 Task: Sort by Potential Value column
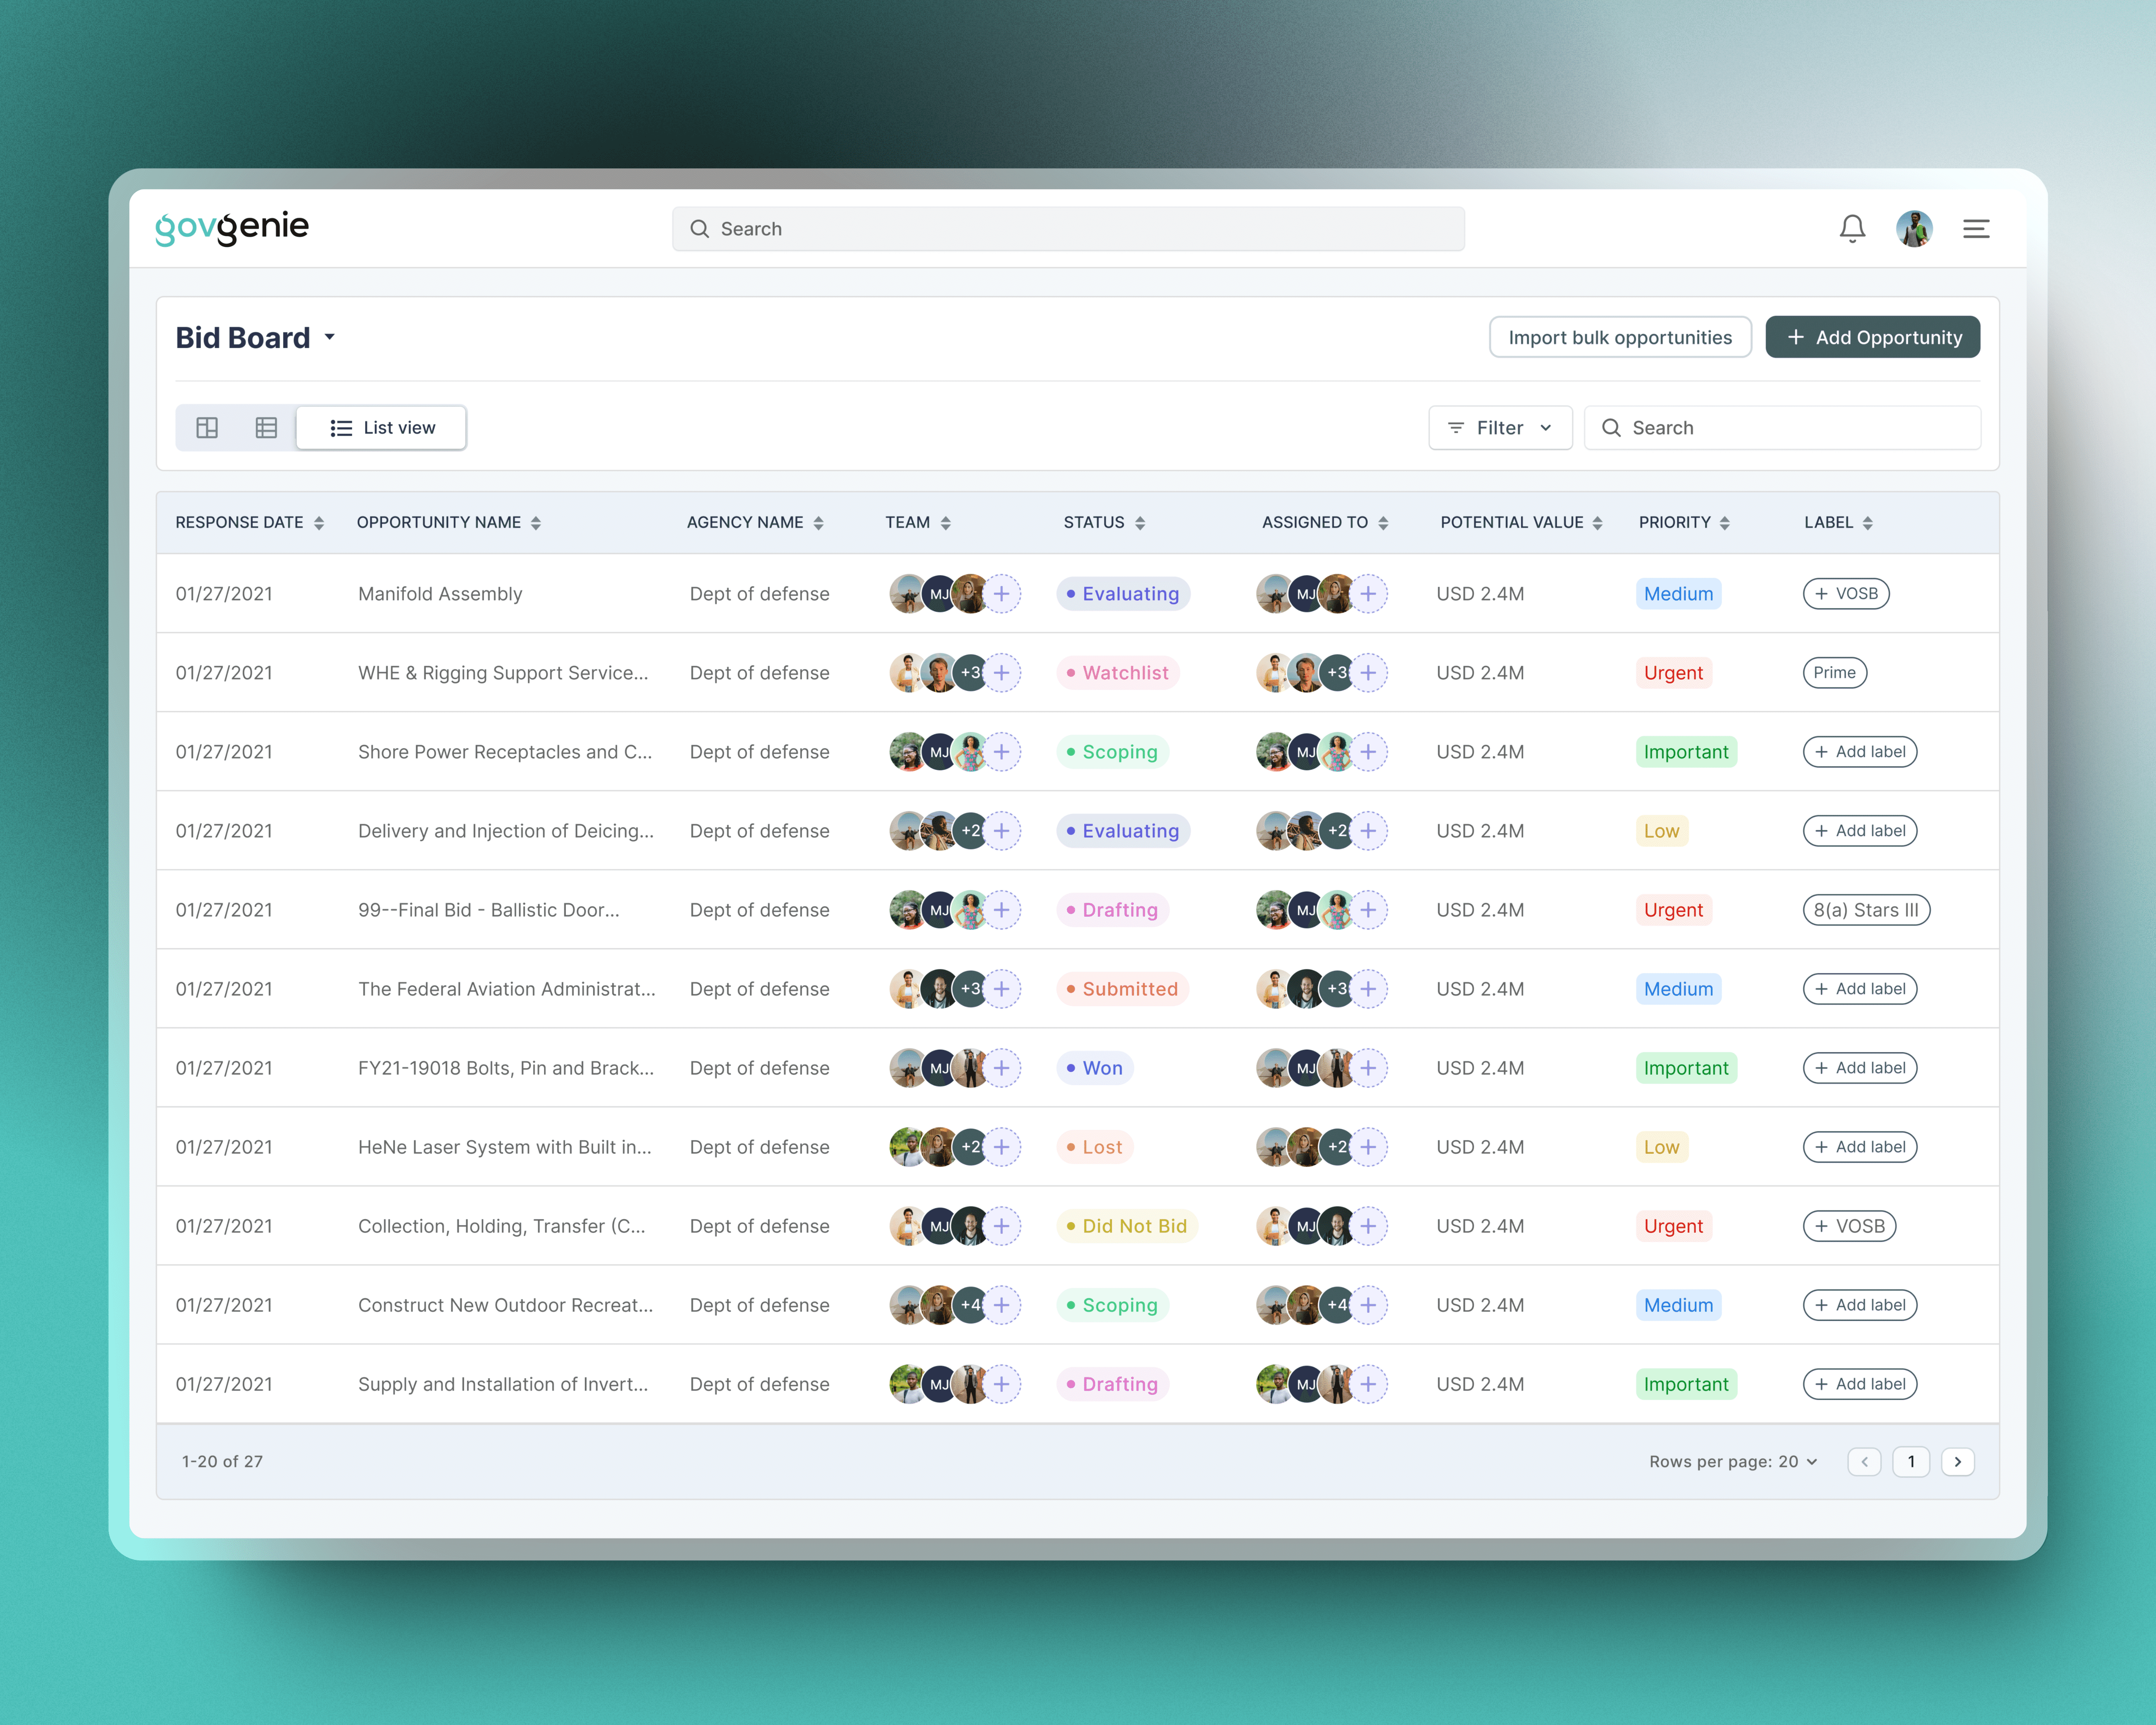pos(1597,523)
